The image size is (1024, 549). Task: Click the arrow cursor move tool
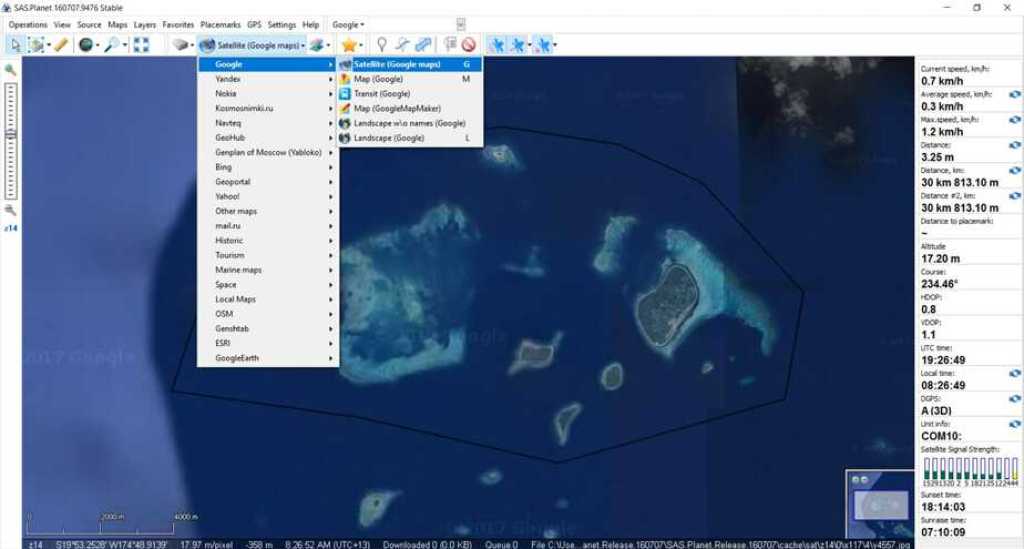15,44
